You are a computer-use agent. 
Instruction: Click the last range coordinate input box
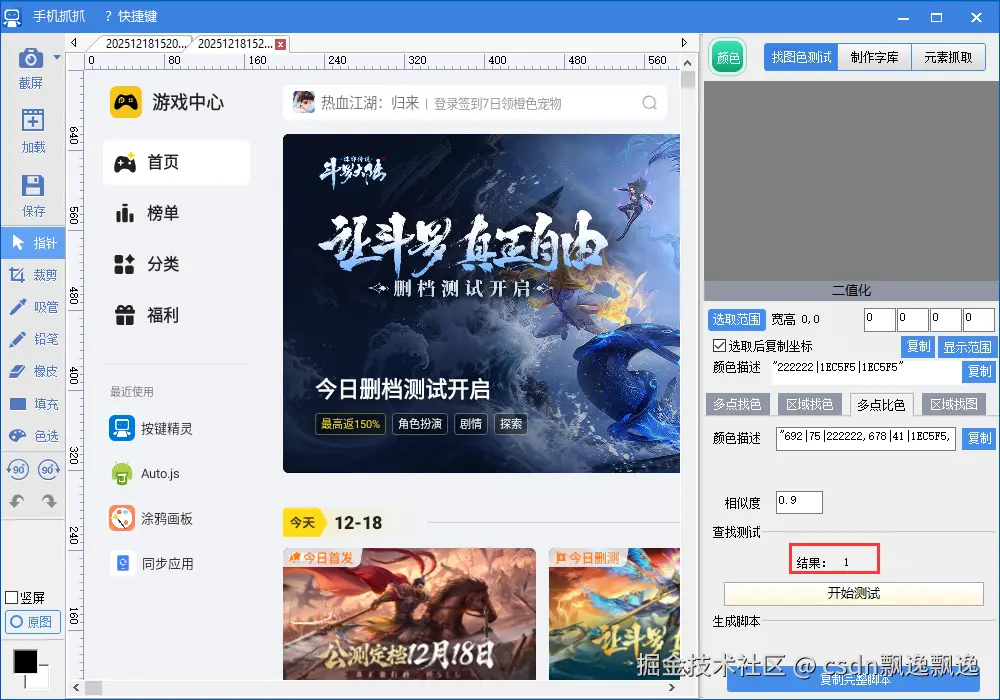coord(979,319)
